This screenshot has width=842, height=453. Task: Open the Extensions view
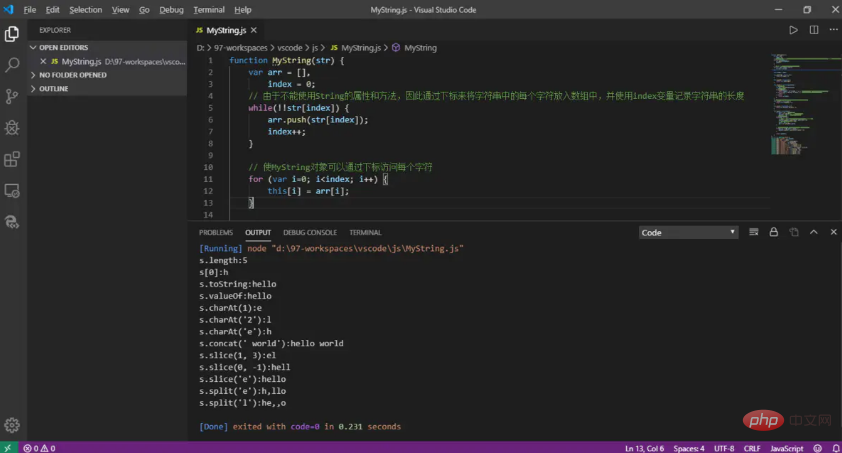click(12, 158)
